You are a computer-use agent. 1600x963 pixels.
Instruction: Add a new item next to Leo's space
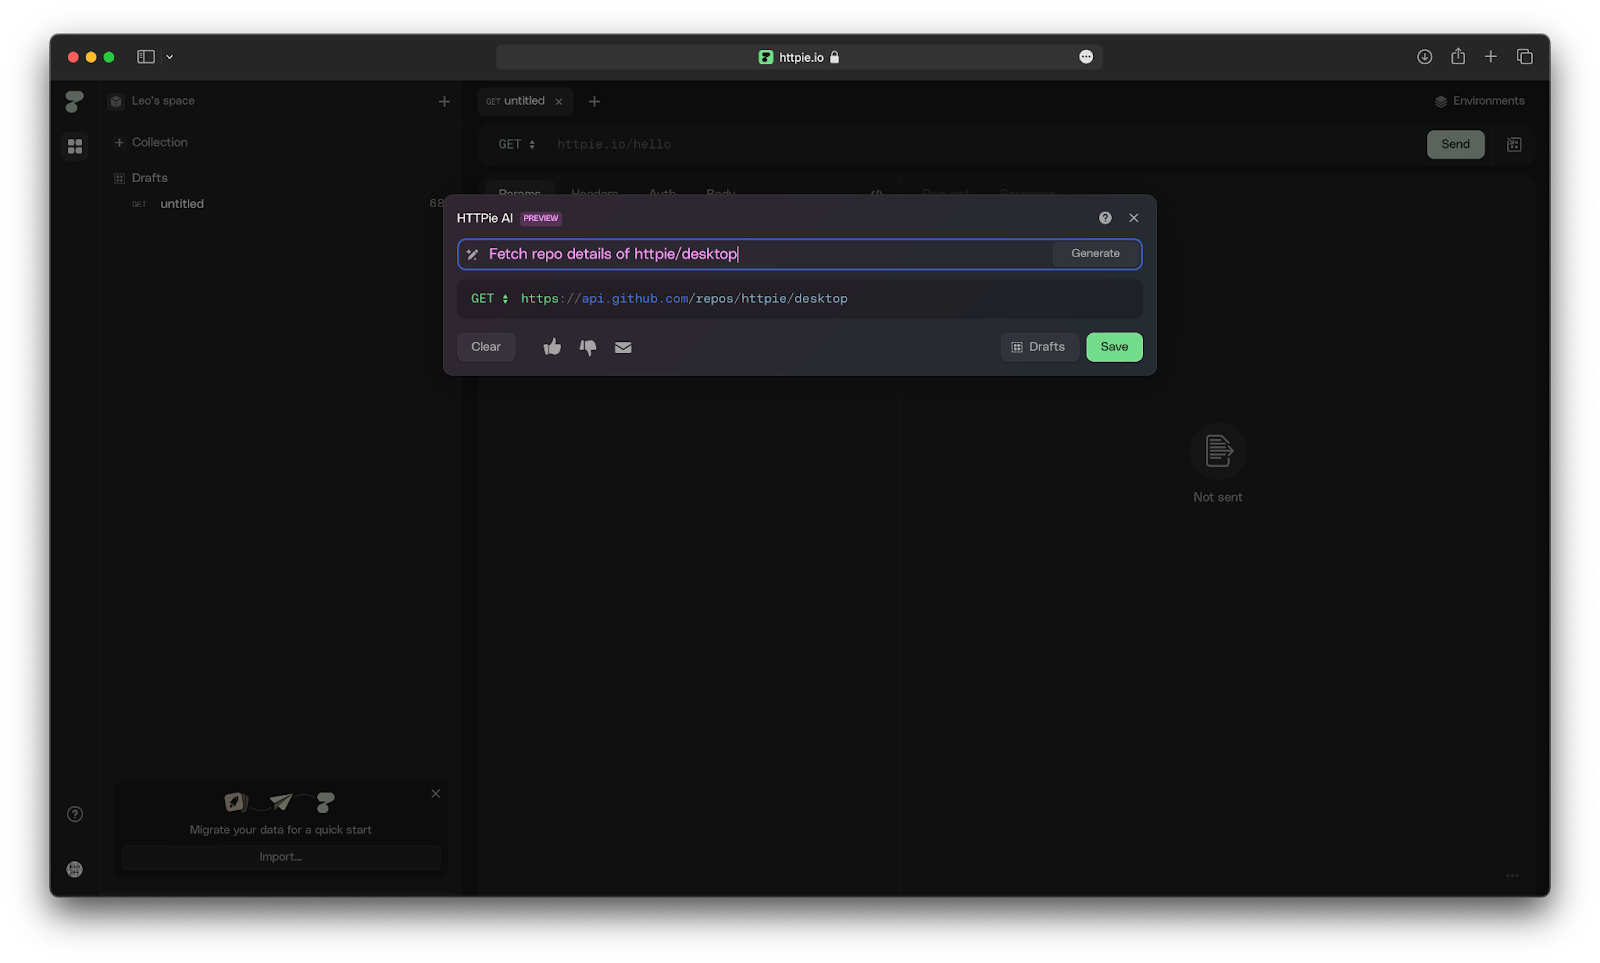pyautogui.click(x=444, y=101)
